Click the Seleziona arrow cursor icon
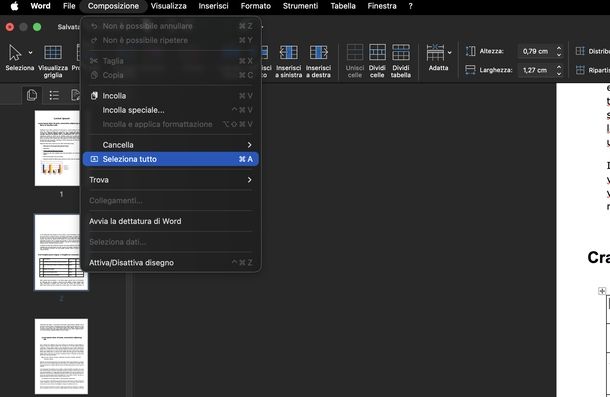Image resolution: width=610 pixels, height=397 pixels. click(x=15, y=53)
